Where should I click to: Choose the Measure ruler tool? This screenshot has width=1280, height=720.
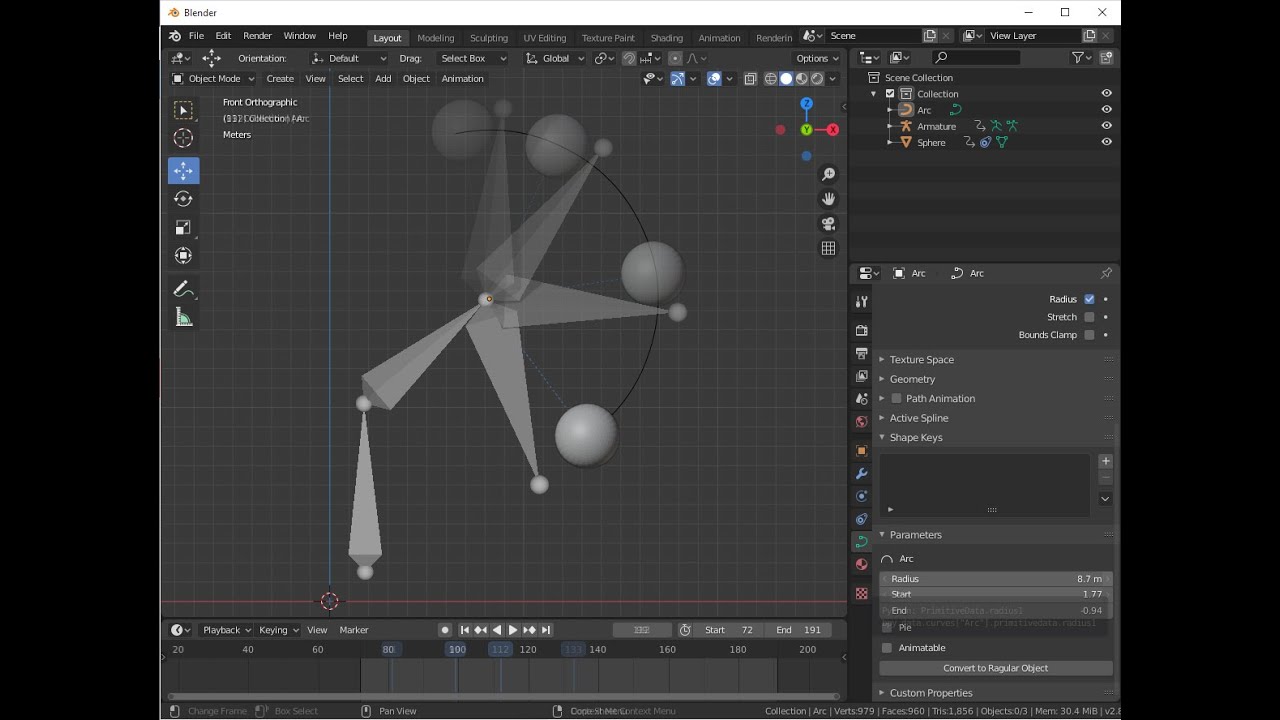tap(183, 317)
